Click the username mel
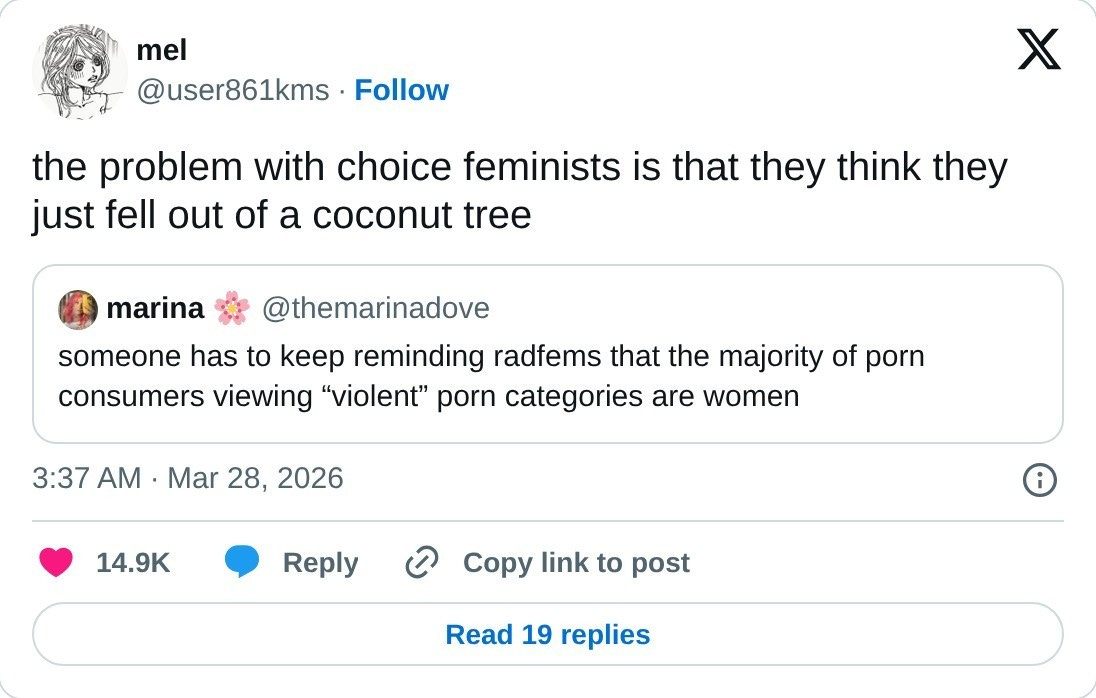 point(161,50)
